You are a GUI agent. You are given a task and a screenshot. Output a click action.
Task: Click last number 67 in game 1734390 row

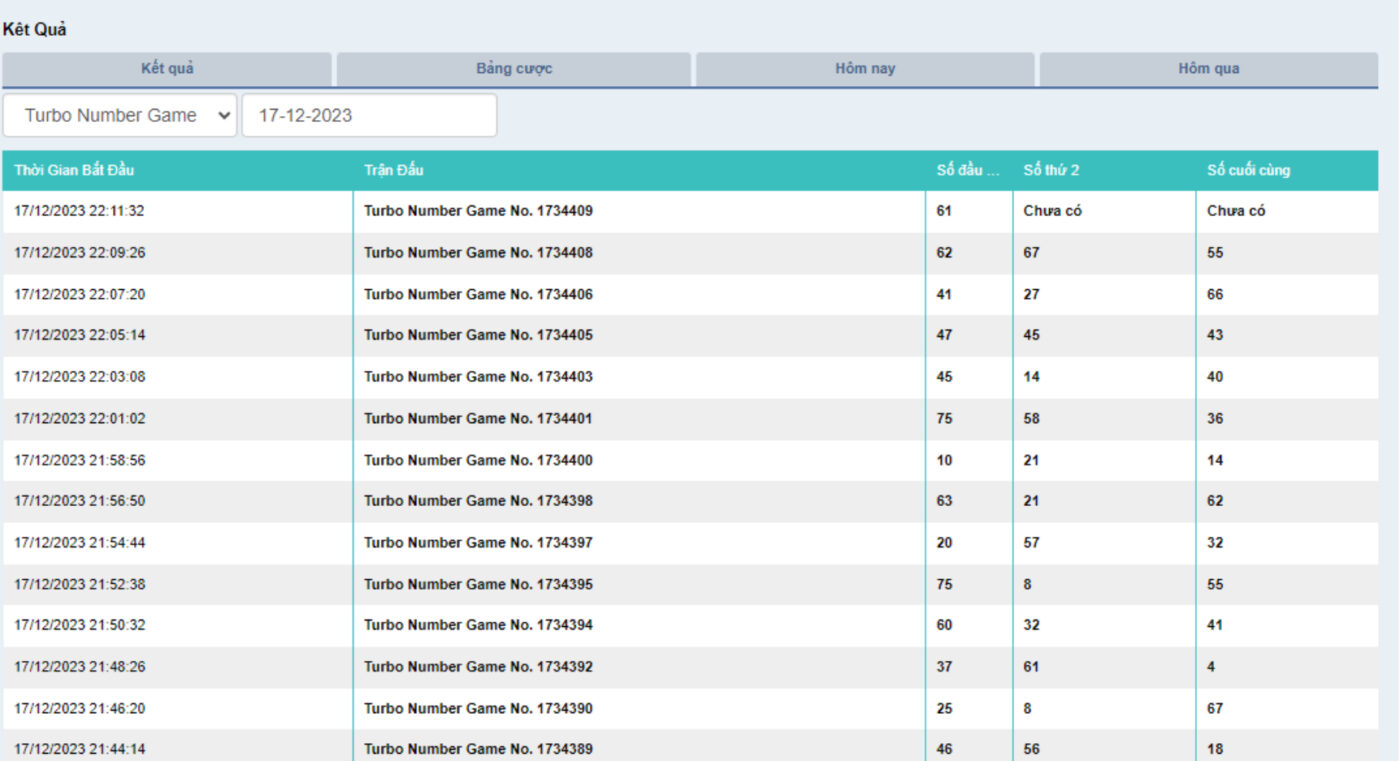[x=1215, y=708]
